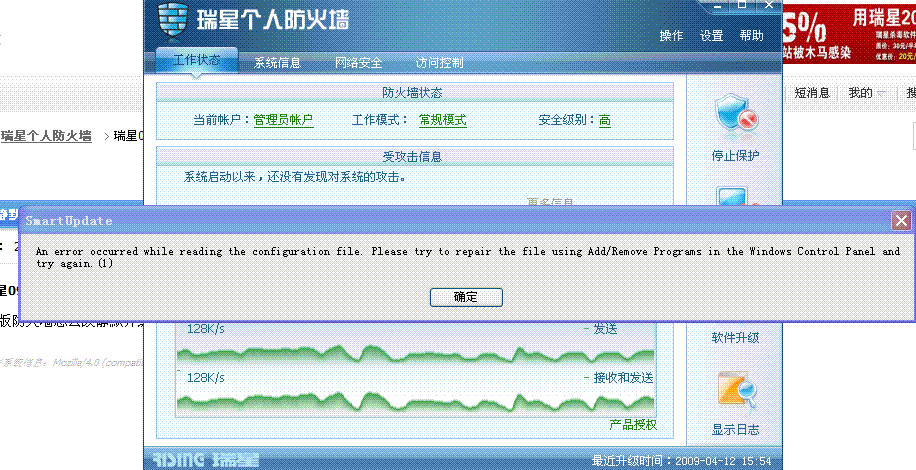Click the 产品授权 link
Image resolution: width=916 pixels, height=470 pixels.
pyautogui.click(x=633, y=424)
